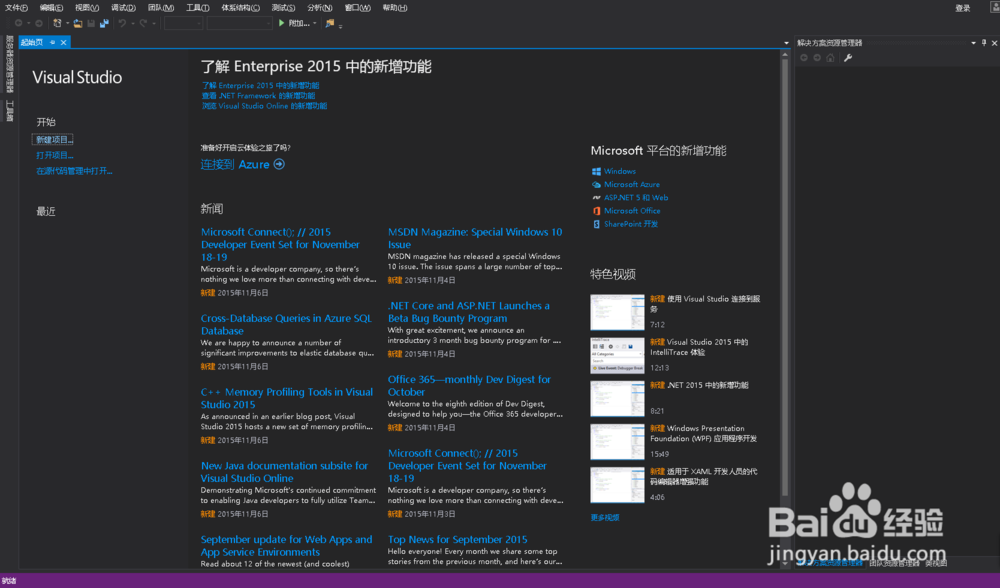This screenshot has width=1000, height=588.
Task: Click the start page vertical scrollbar thumb
Action: pyautogui.click(x=785, y=277)
